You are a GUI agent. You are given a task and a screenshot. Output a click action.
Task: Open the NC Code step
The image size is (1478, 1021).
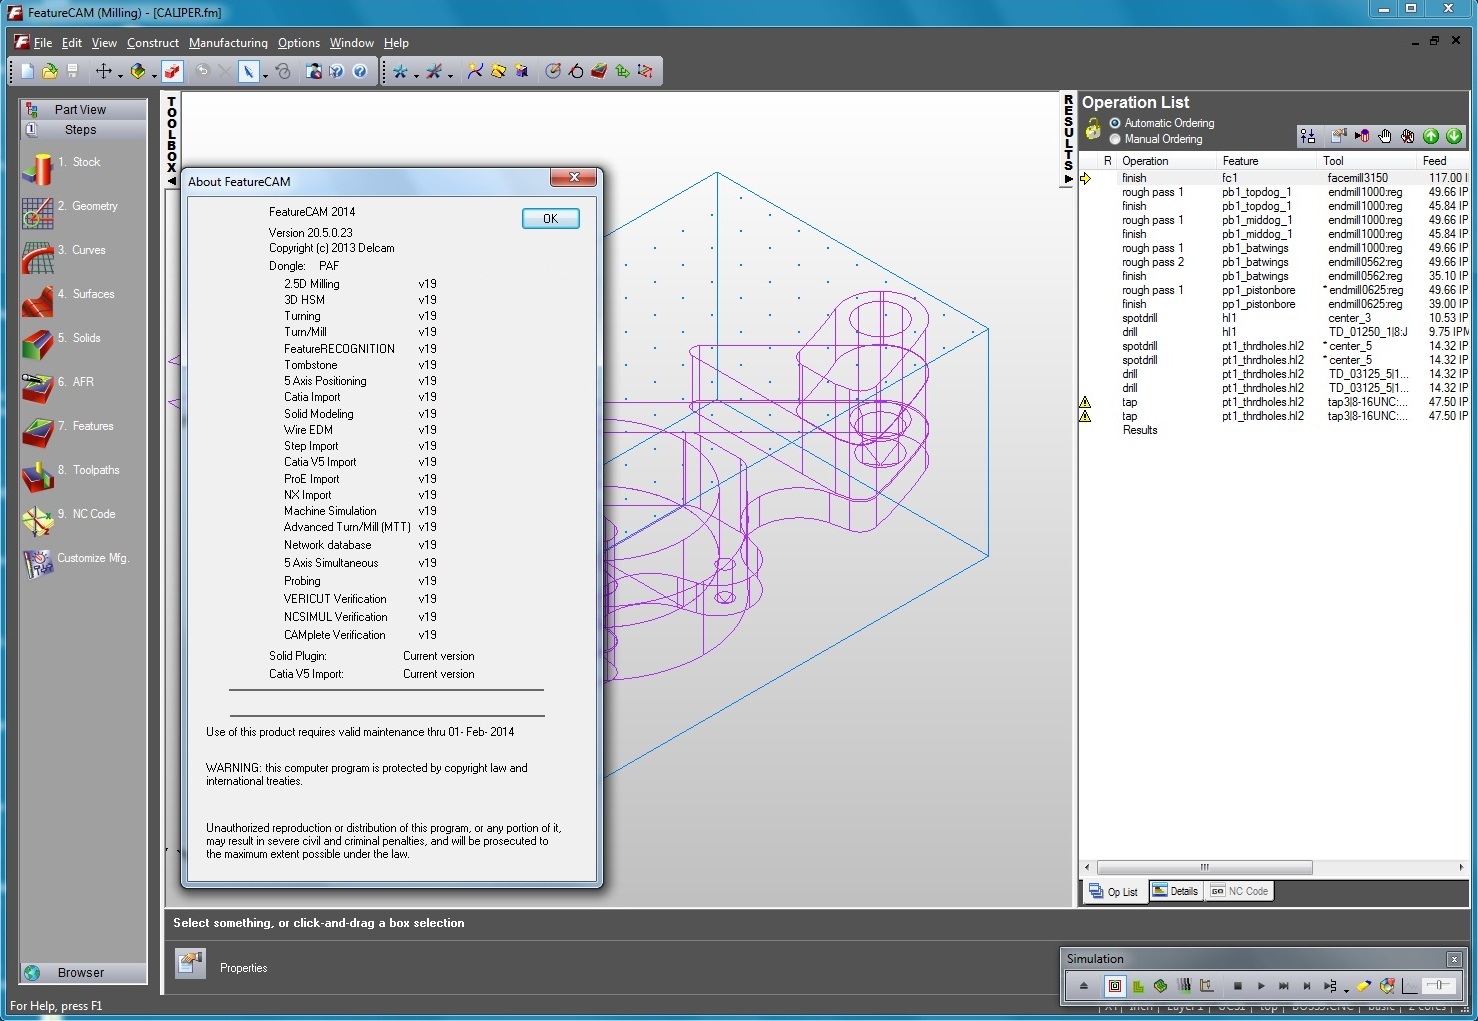point(68,520)
